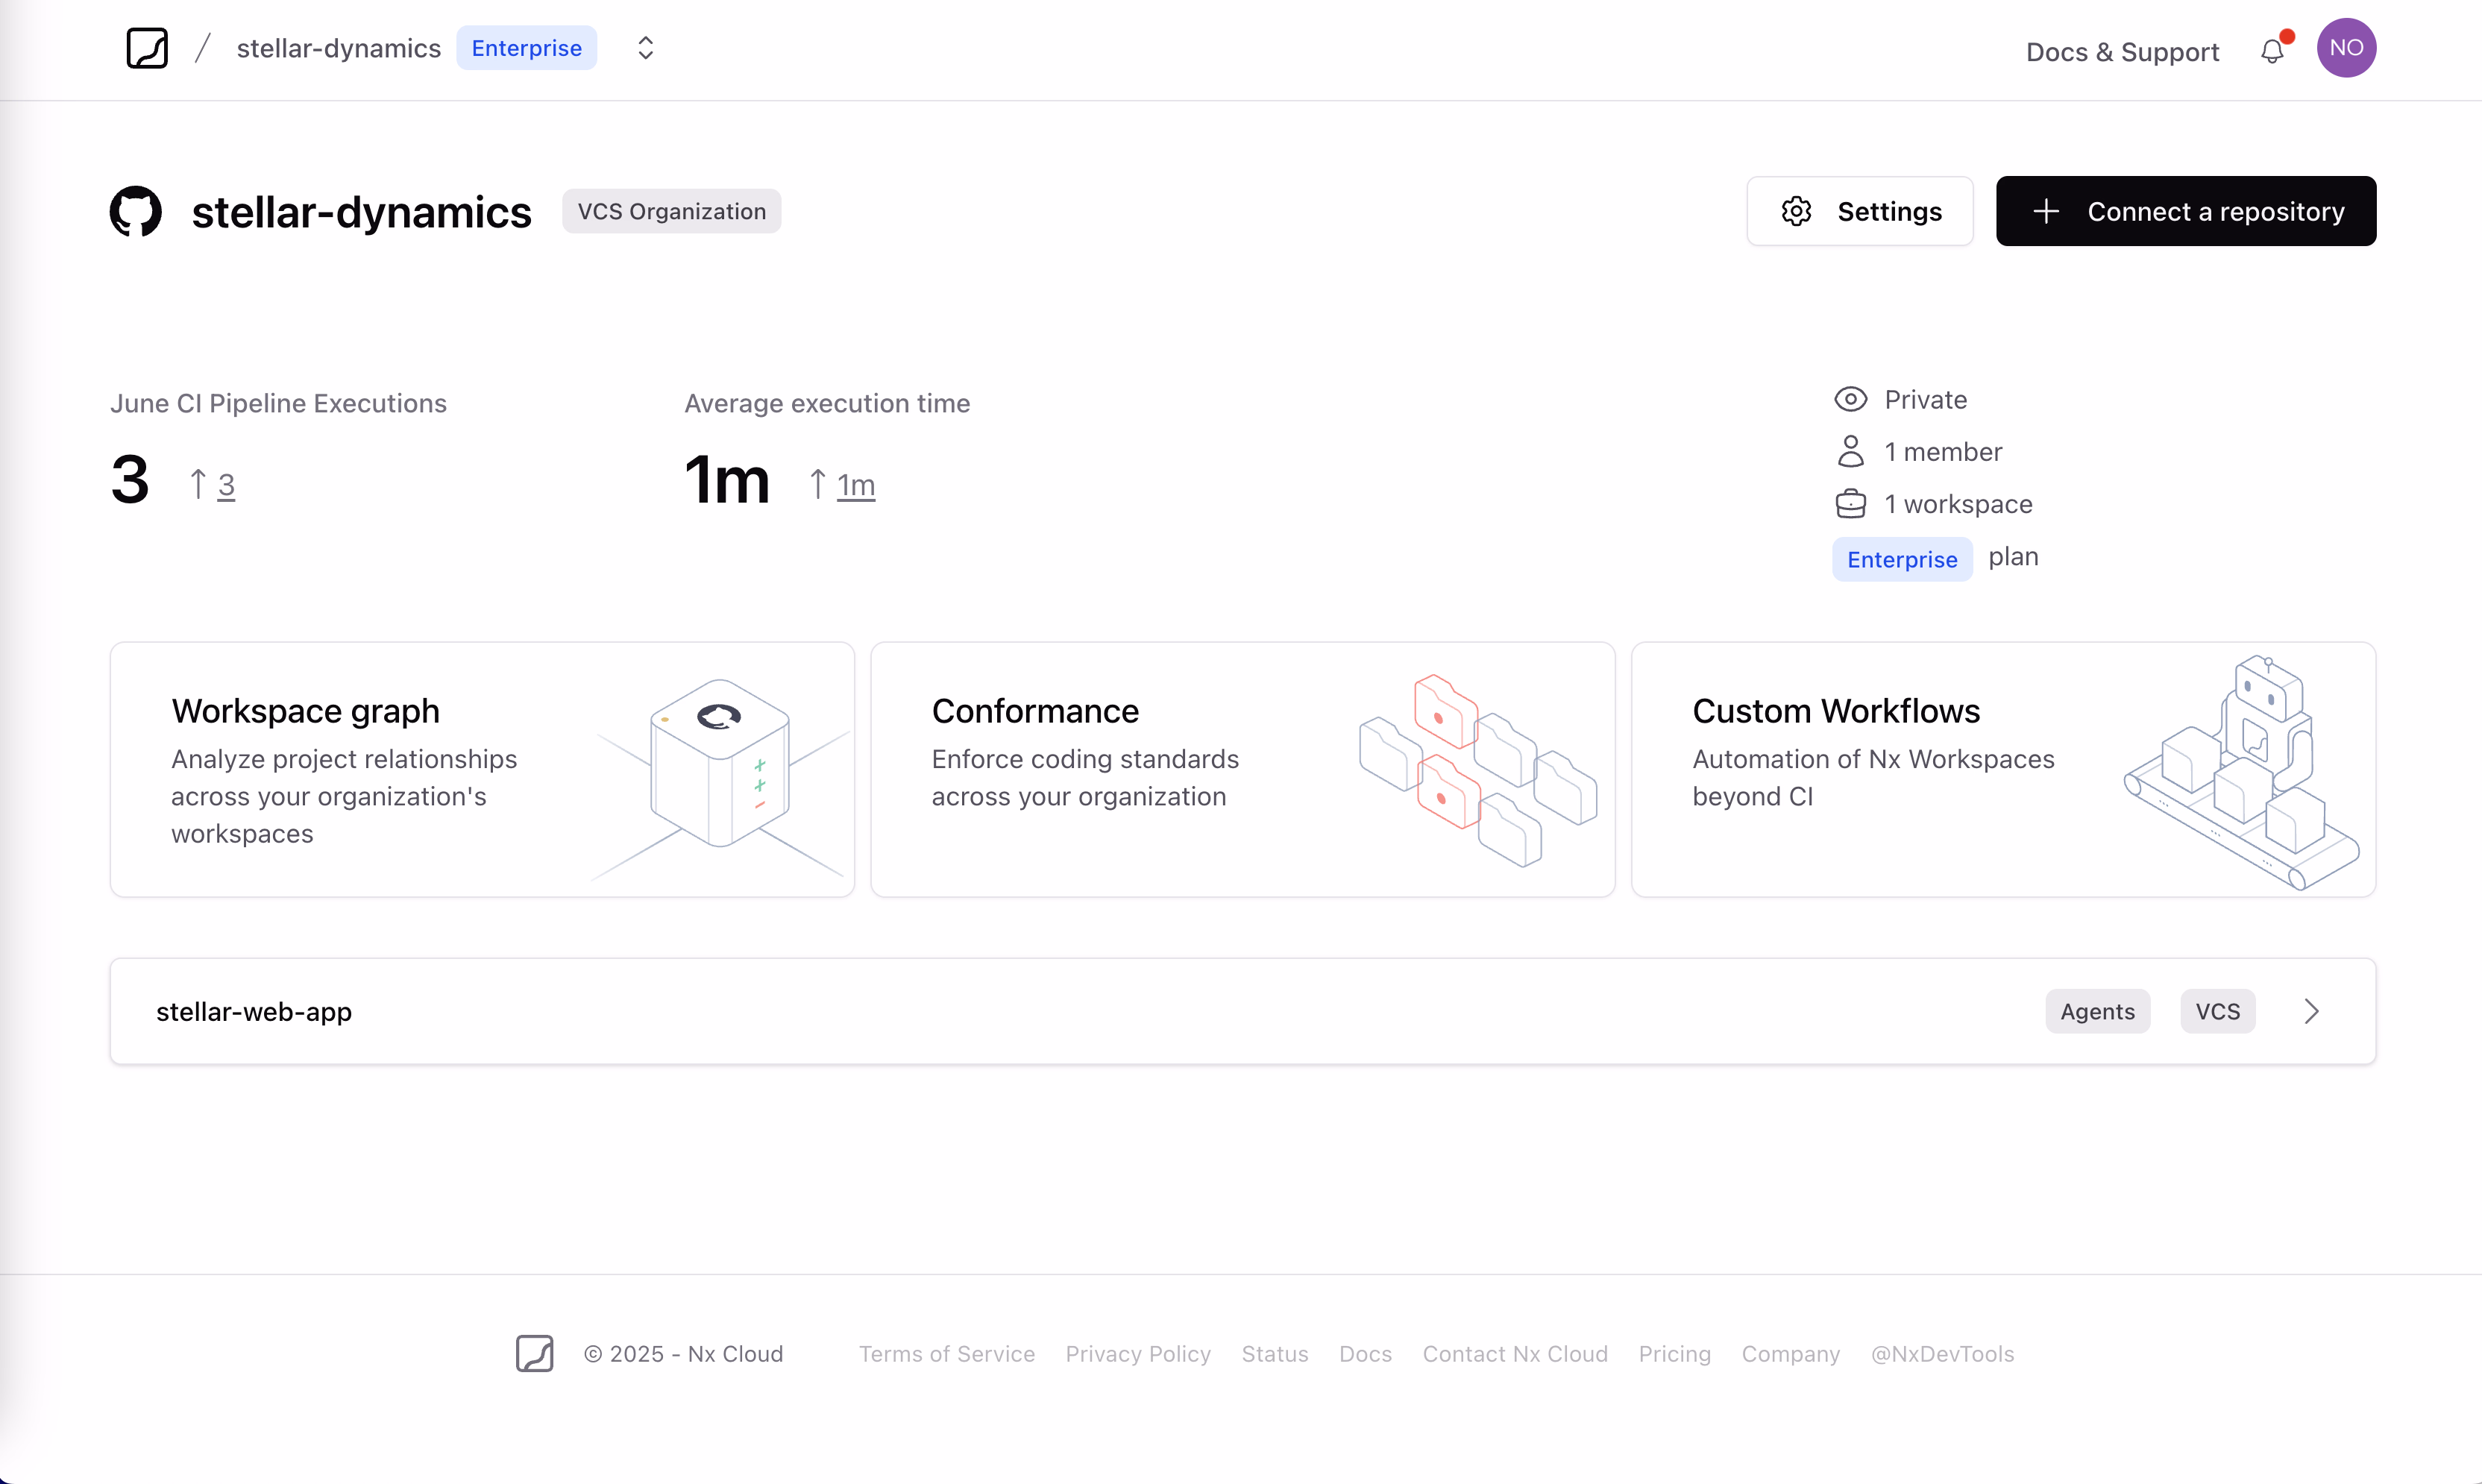Click the Settings gear icon
This screenshot has width=2482, height=1484.
click(x=1796, y=211)
